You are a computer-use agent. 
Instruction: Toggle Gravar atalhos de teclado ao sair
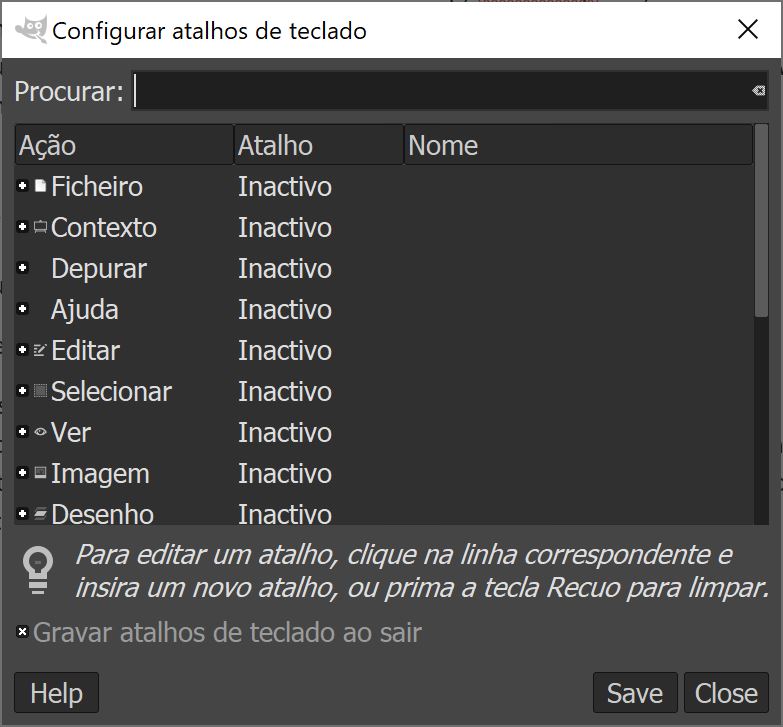(x=22, y=632)
